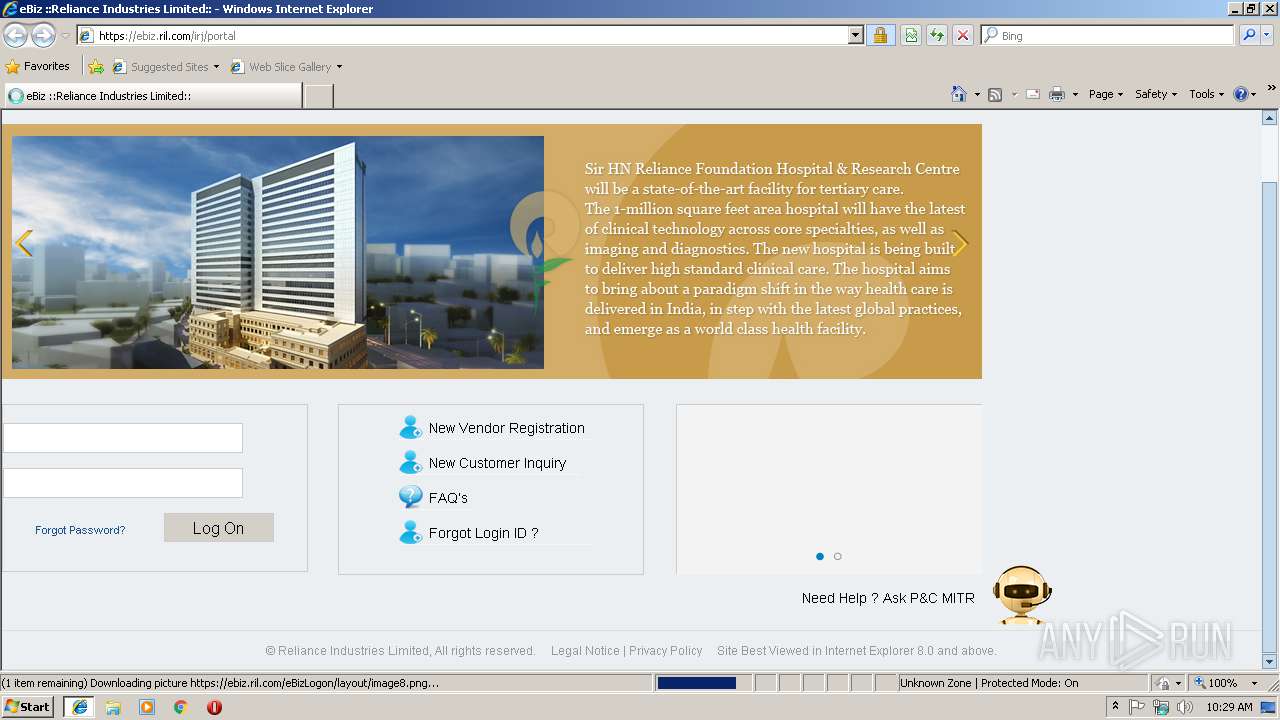Open New Vendor Registration link

tap(506, 428)
